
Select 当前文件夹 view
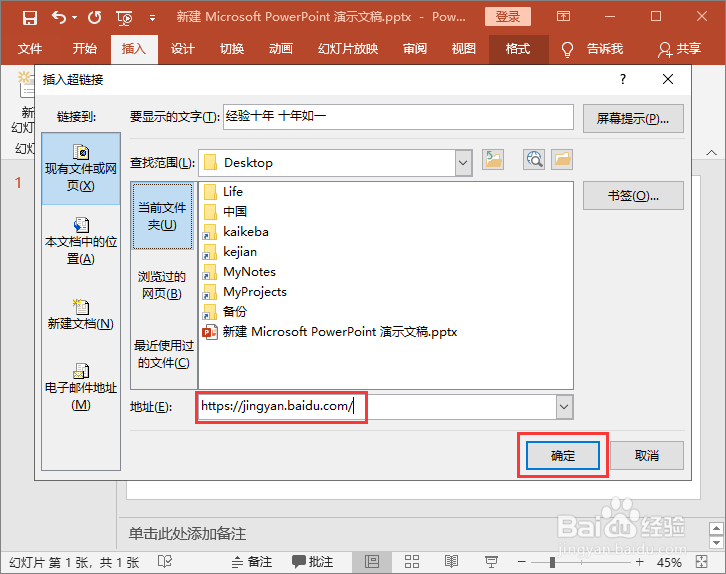tap(163, 216)
